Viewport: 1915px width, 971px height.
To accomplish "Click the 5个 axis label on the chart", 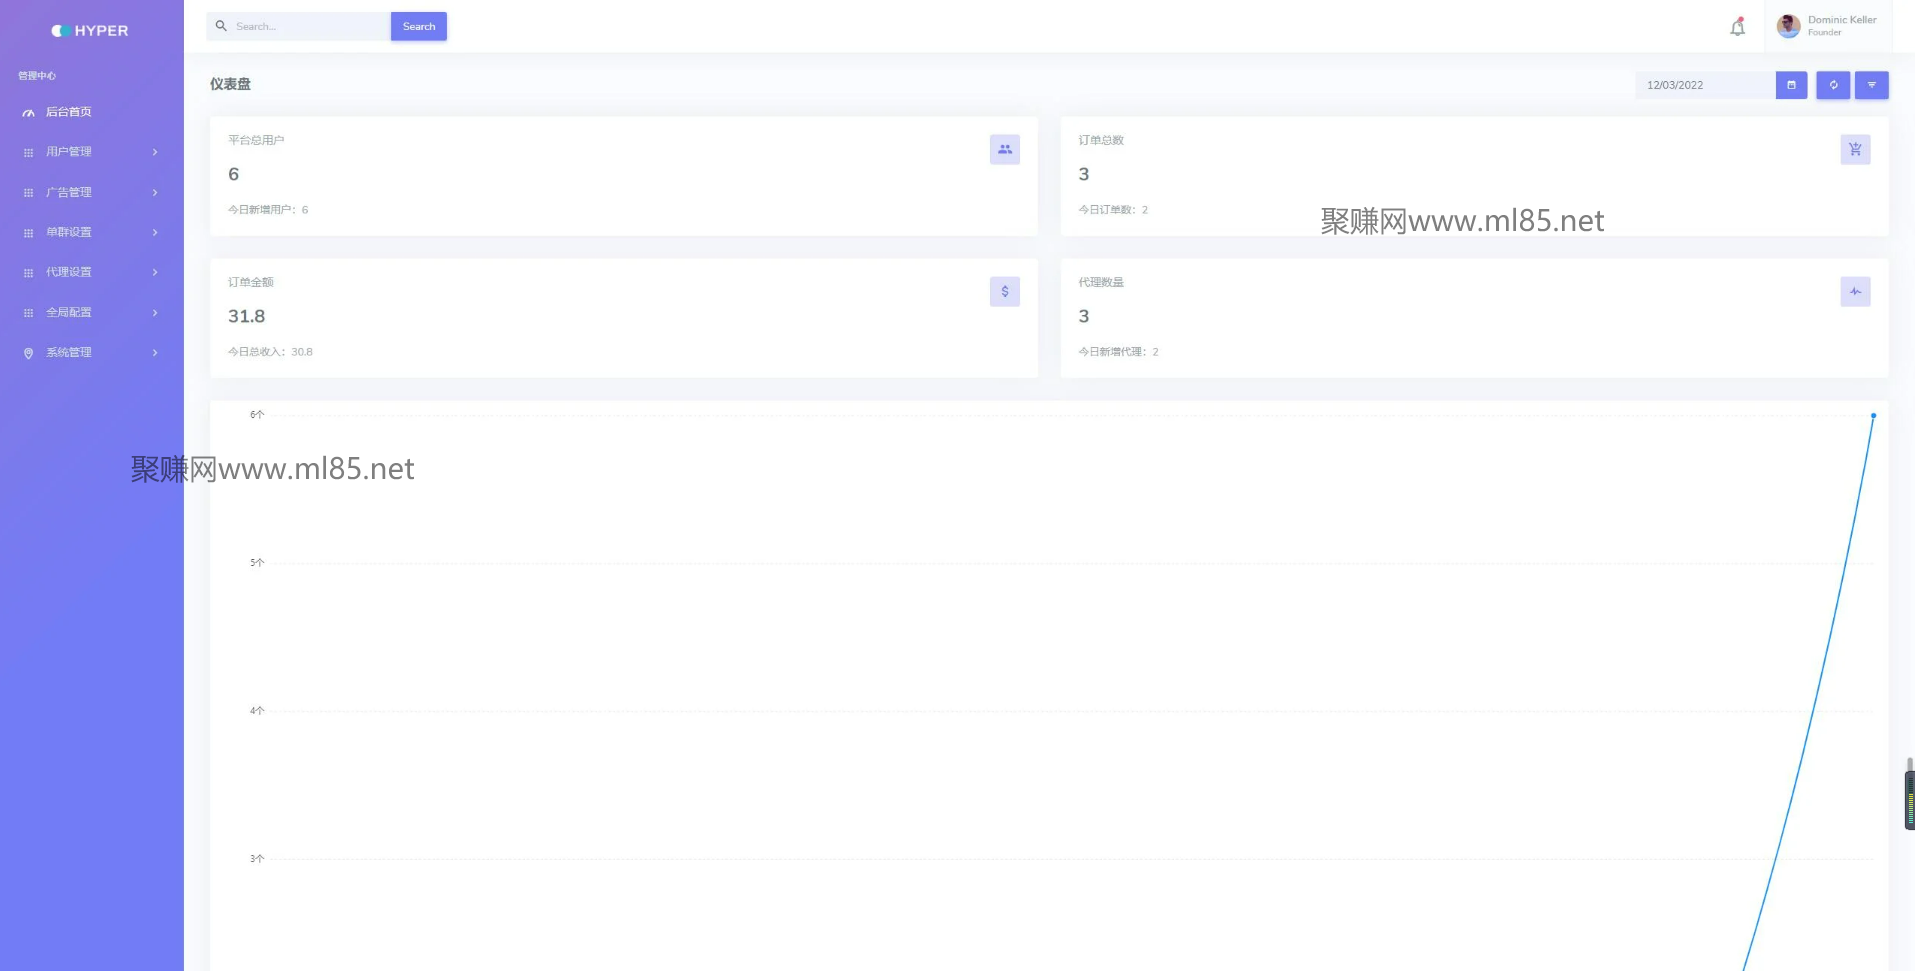I will 257,563.
